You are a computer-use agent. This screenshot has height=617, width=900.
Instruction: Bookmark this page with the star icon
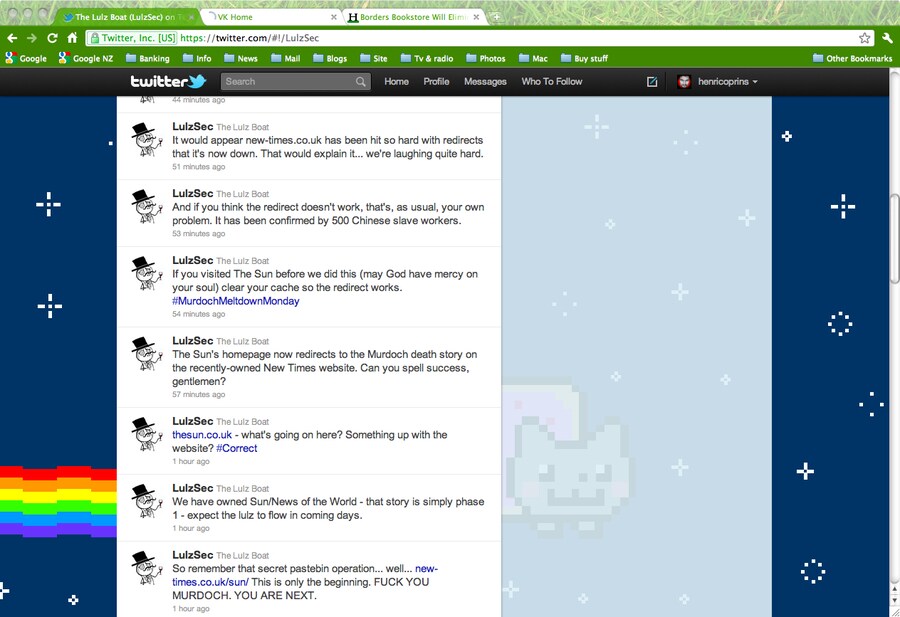point(864,38)
